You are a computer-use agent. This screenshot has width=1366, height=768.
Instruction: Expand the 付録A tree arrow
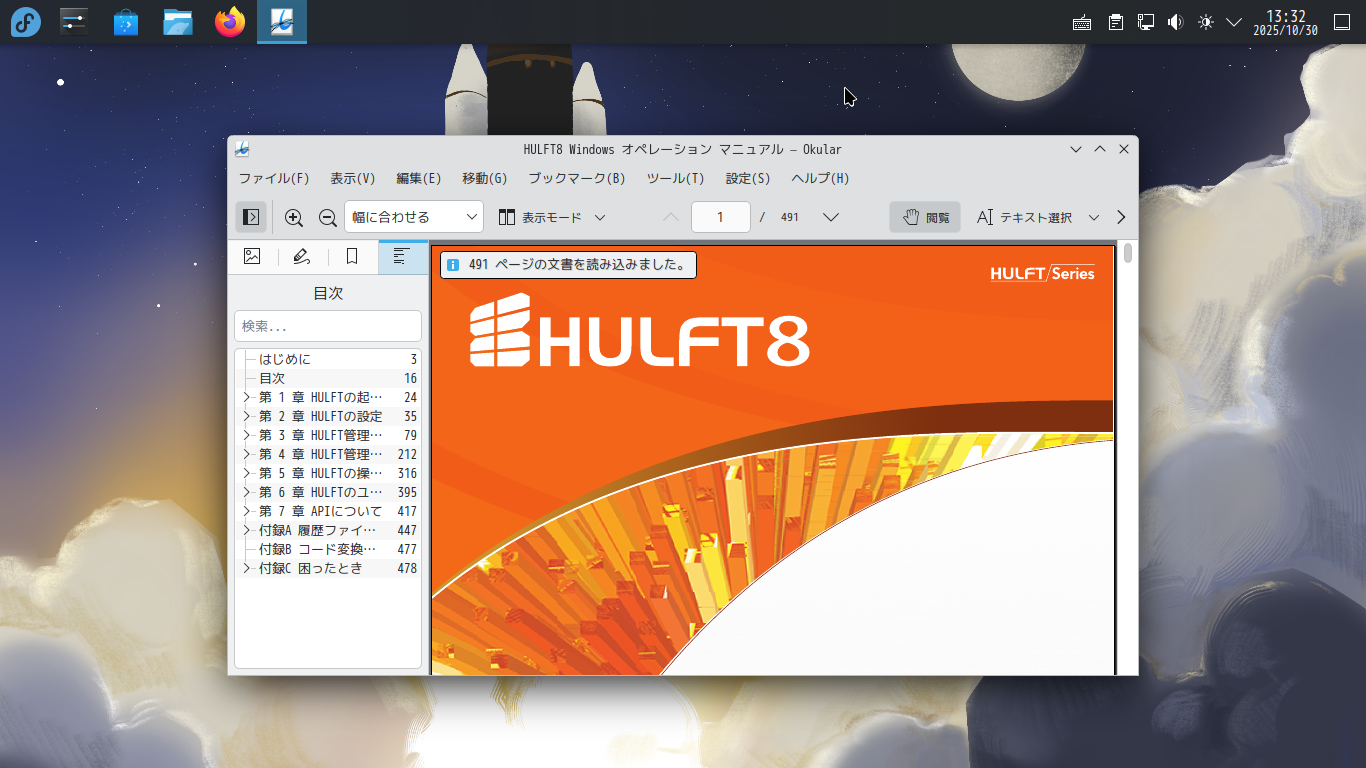click(x=247, y=530)
